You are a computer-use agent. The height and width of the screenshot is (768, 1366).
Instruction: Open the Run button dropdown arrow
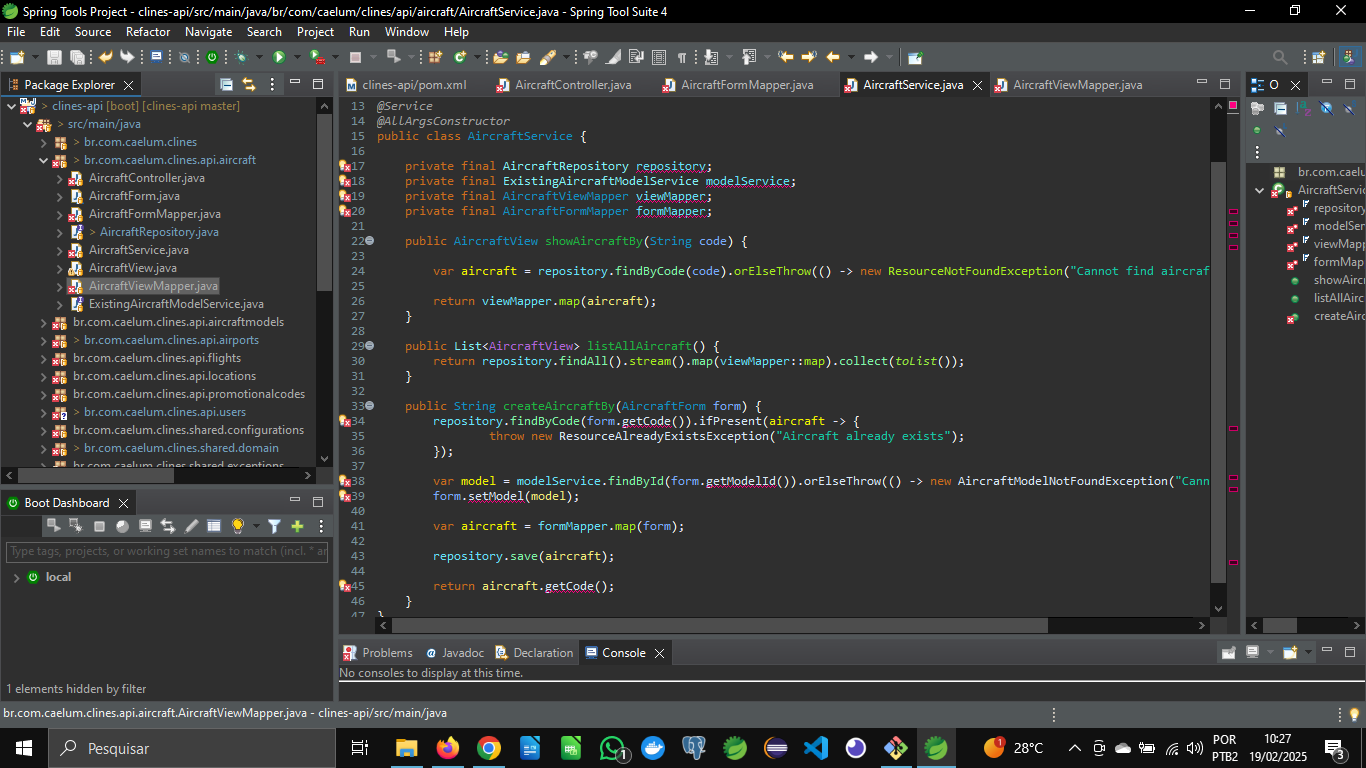pos(297,57)
